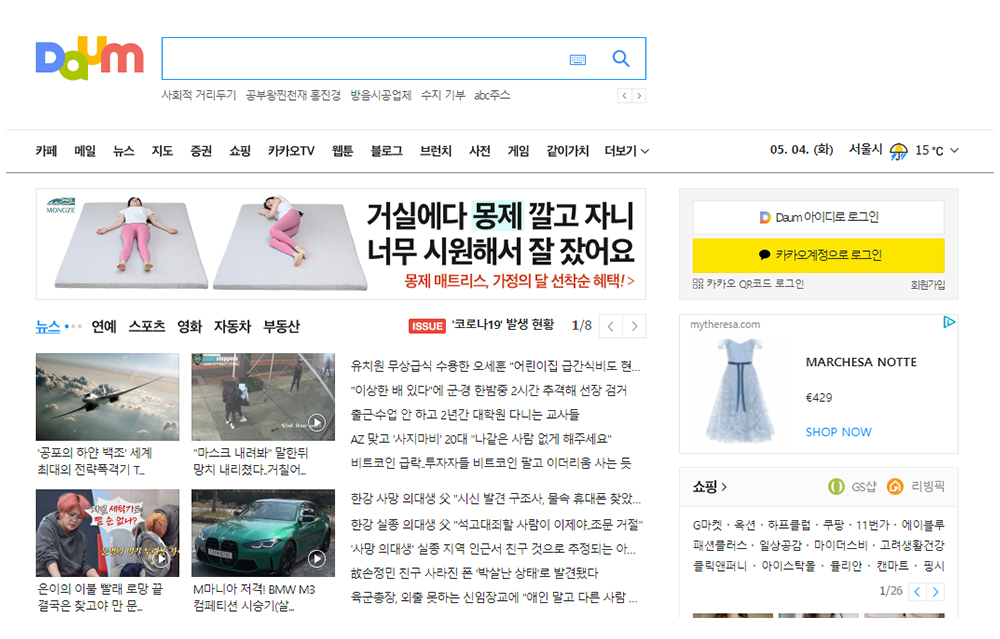
Task: Open headline about 유치원 무상급식 오세훈
Action: coord(495,366)
